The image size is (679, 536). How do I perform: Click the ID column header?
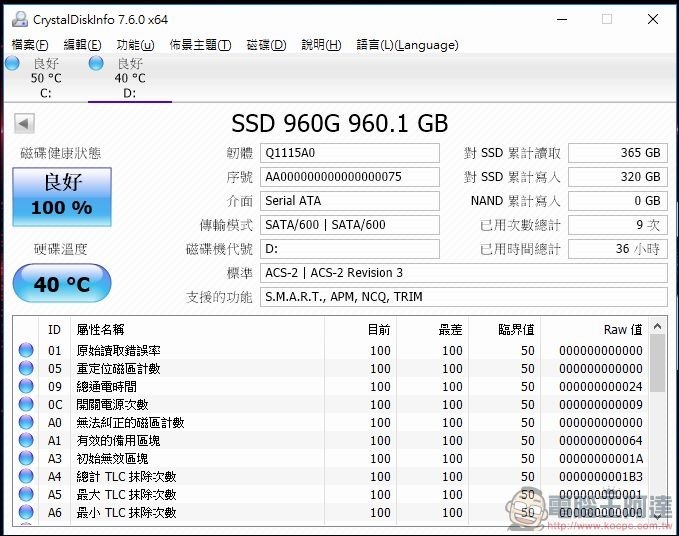coord(55,329)
